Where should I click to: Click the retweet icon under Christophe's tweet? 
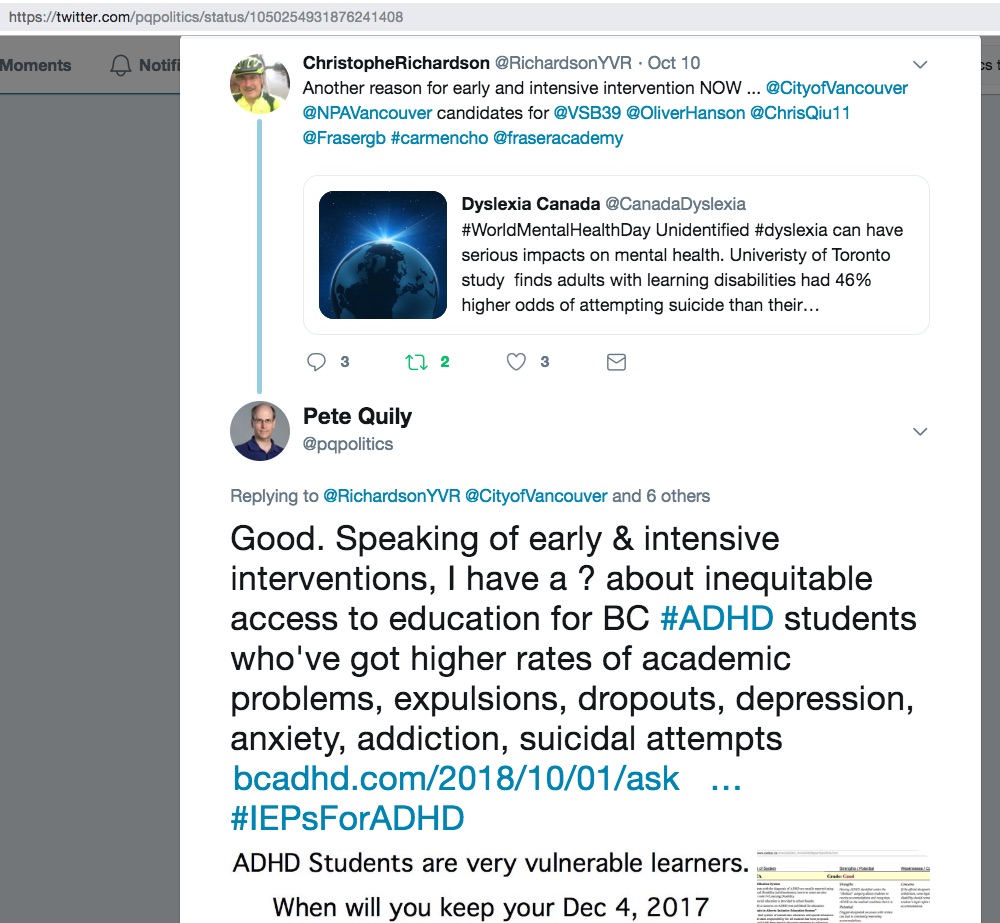click(416, 362)
